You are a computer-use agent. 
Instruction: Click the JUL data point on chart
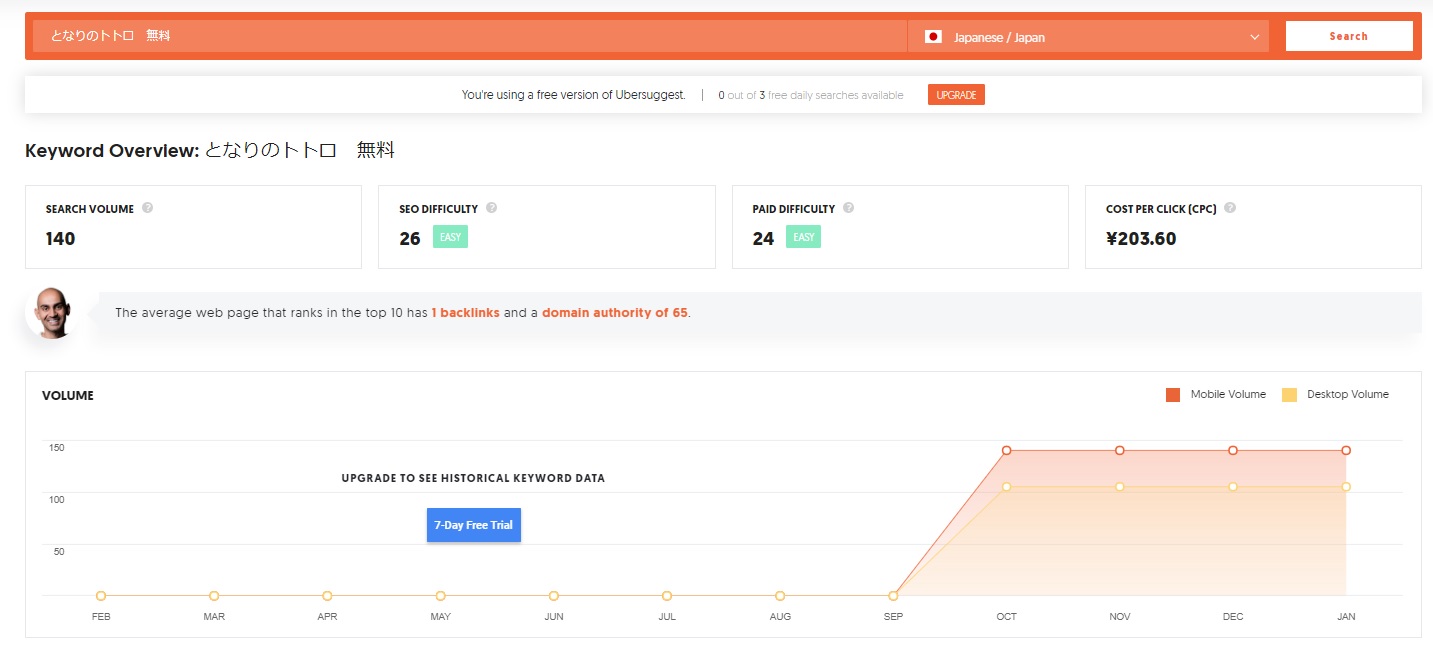(x=667, y=596)
